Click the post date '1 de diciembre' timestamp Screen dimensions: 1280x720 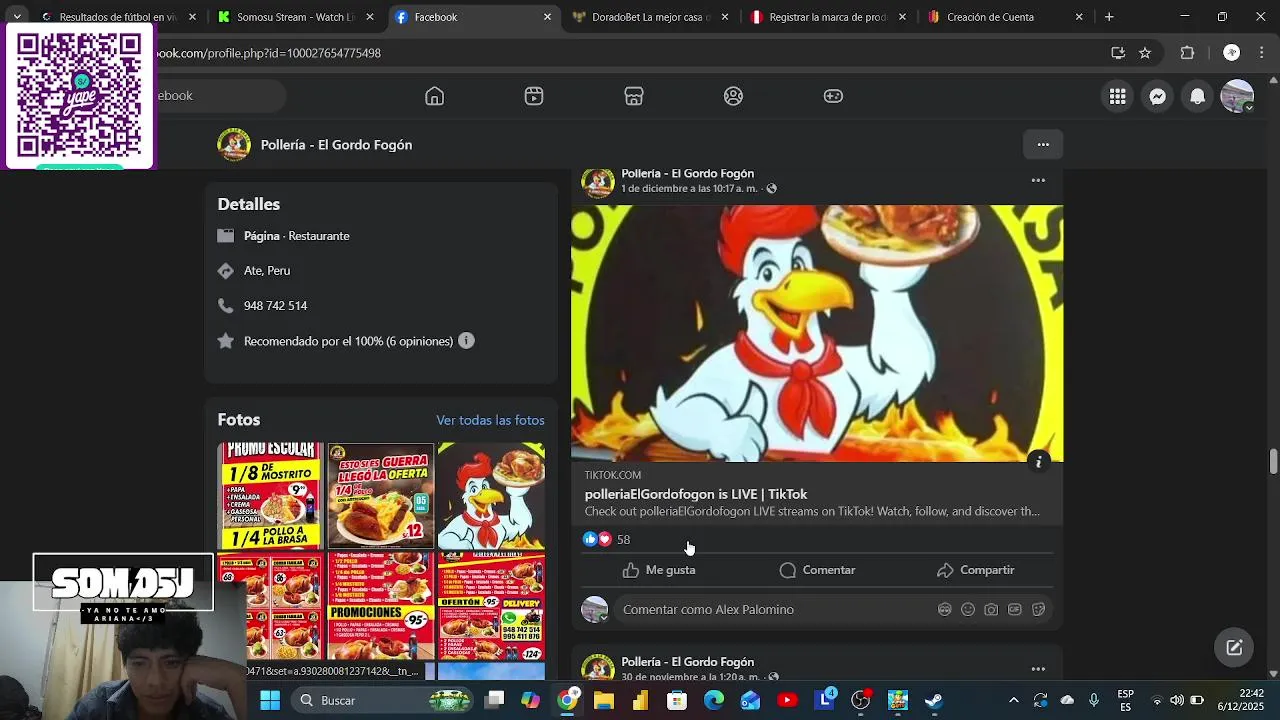click(689, 188)
